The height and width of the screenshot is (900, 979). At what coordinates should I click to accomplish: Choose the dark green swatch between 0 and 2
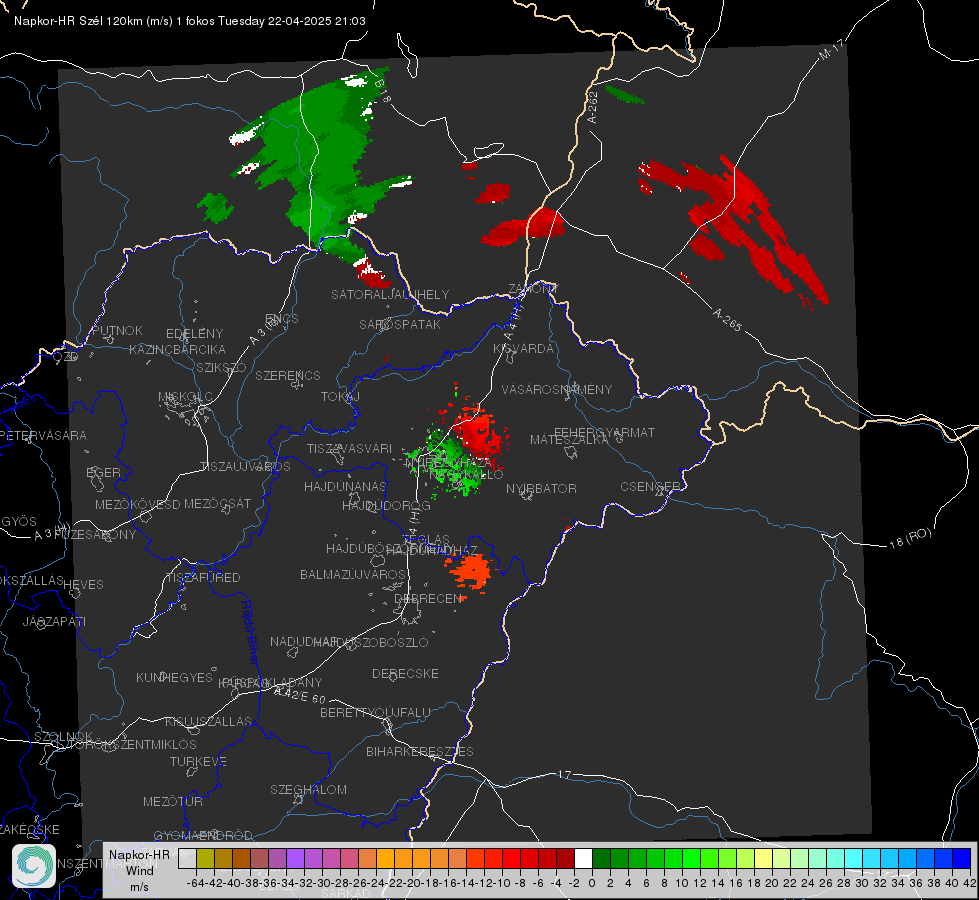click(x=601, y=858)
